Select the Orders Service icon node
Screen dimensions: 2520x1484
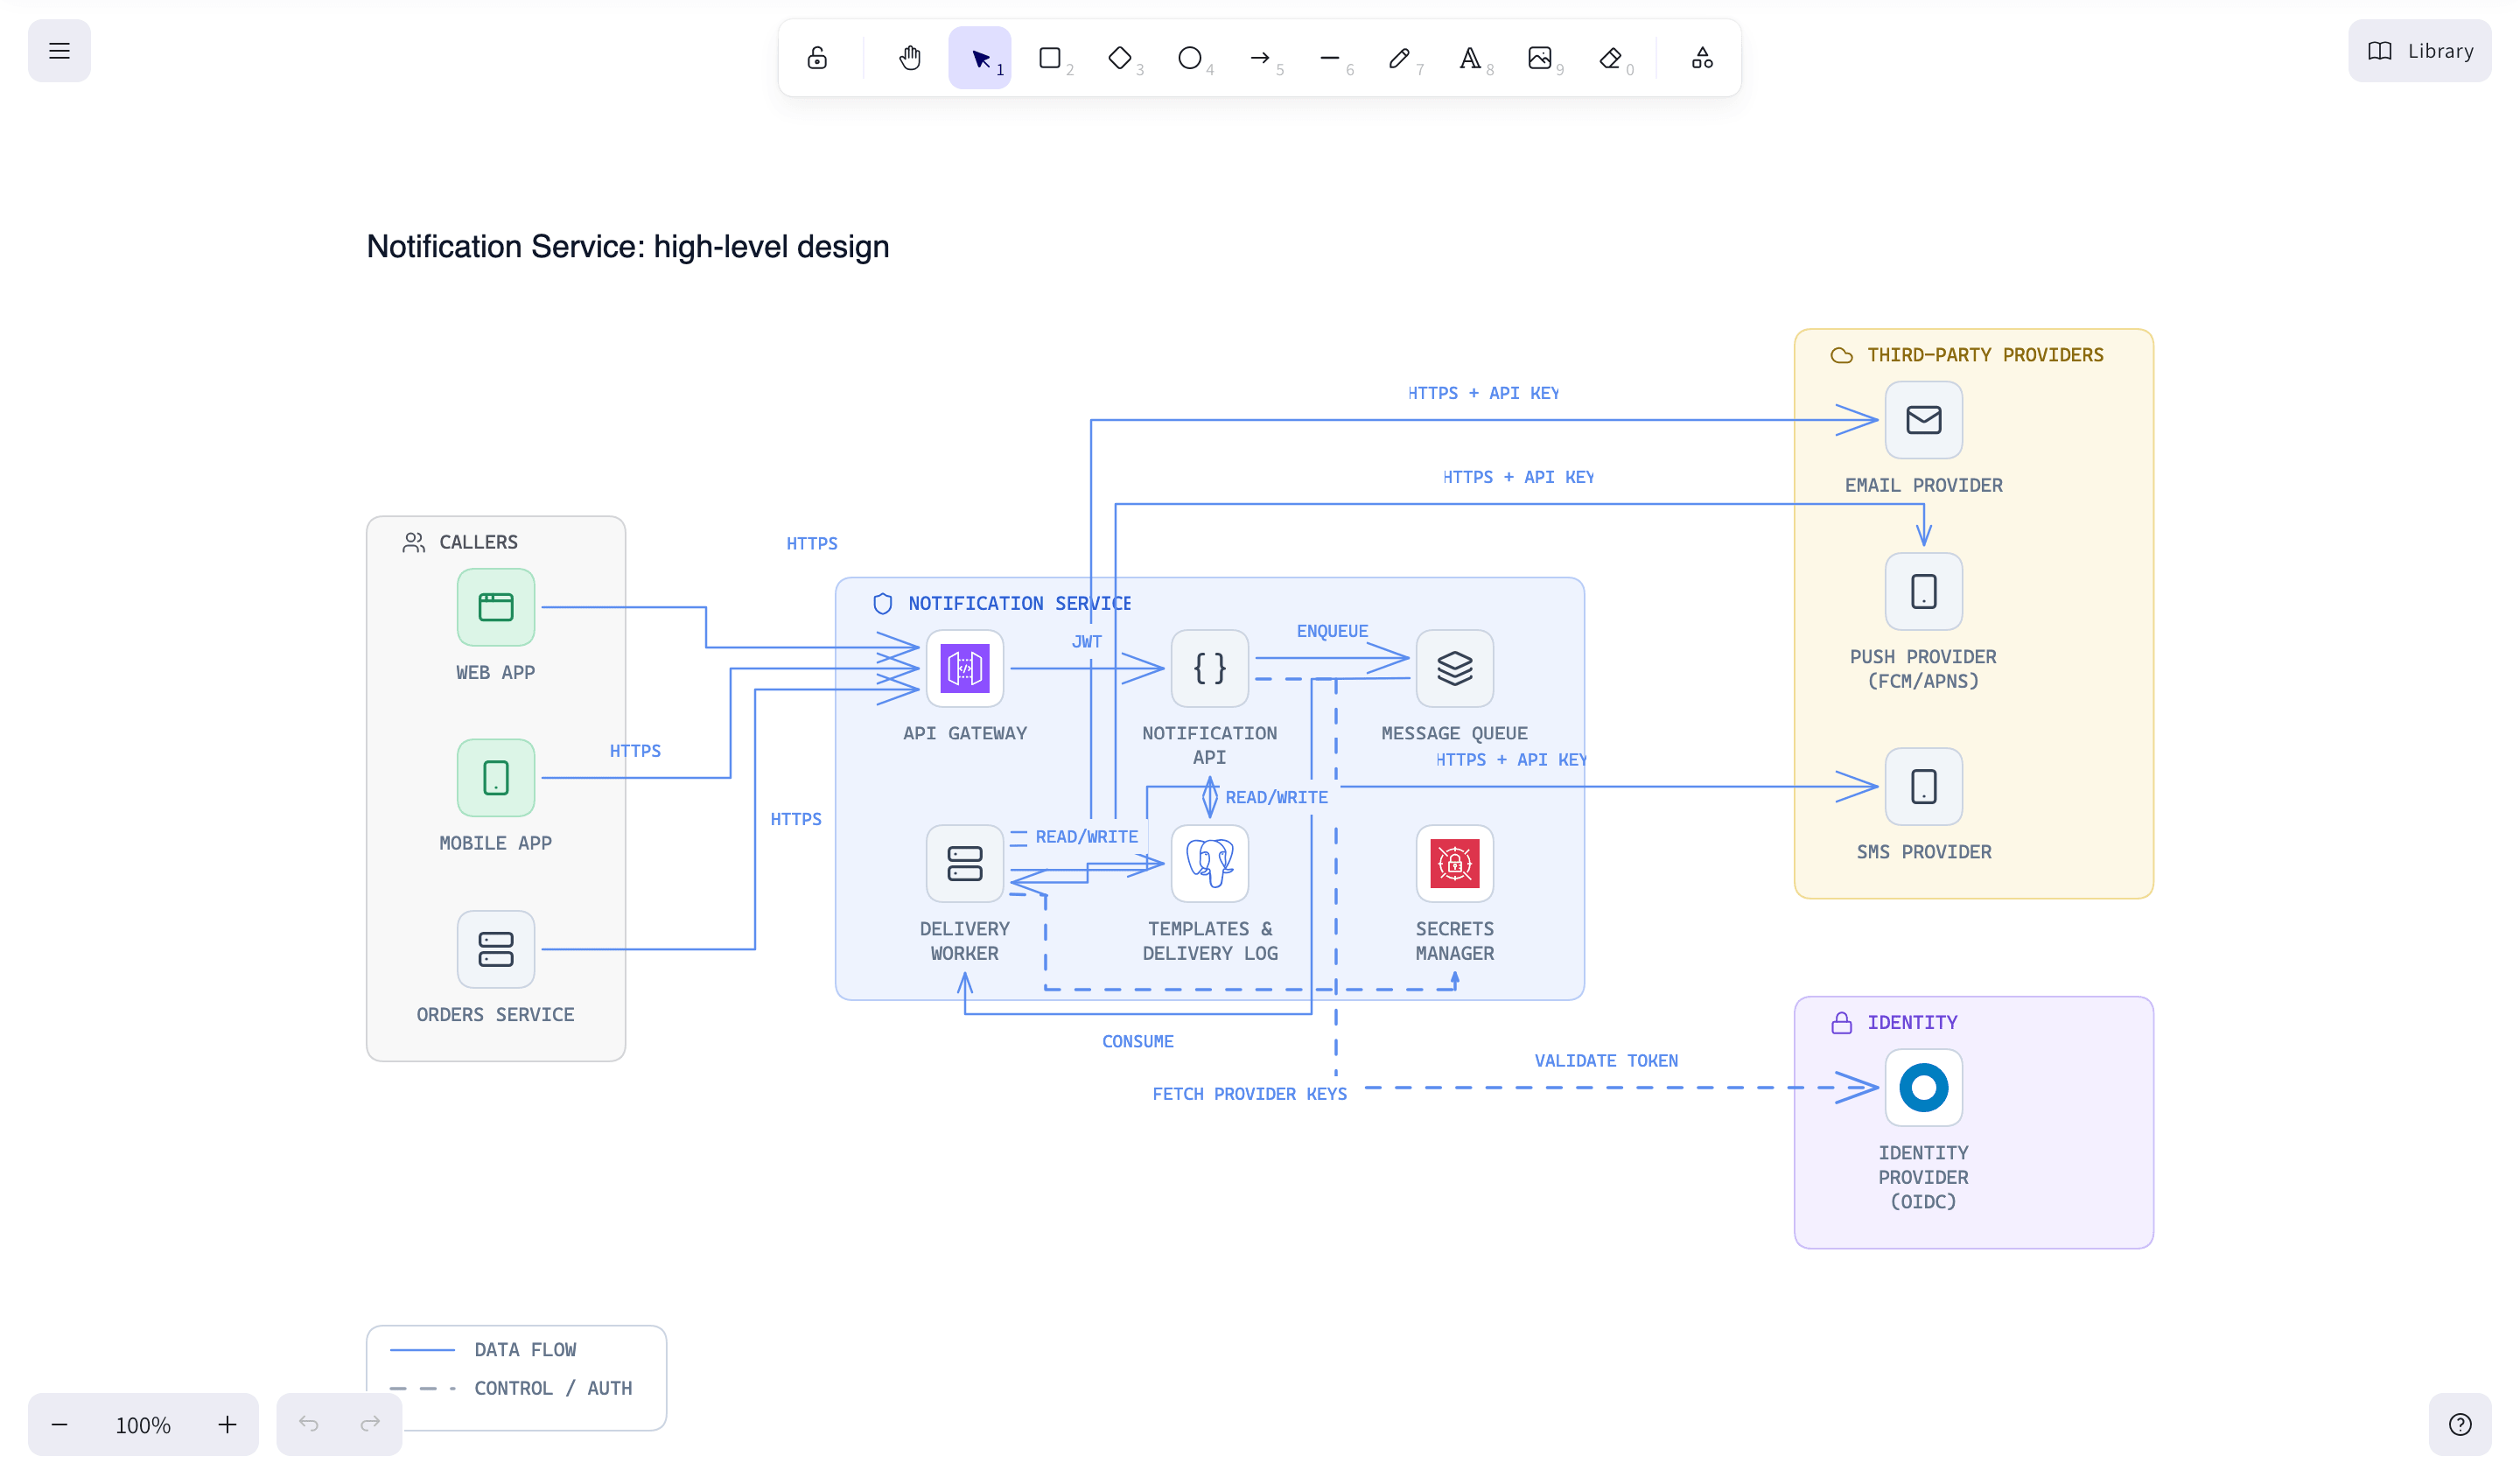pyautogui.click(x=496, y=949)
